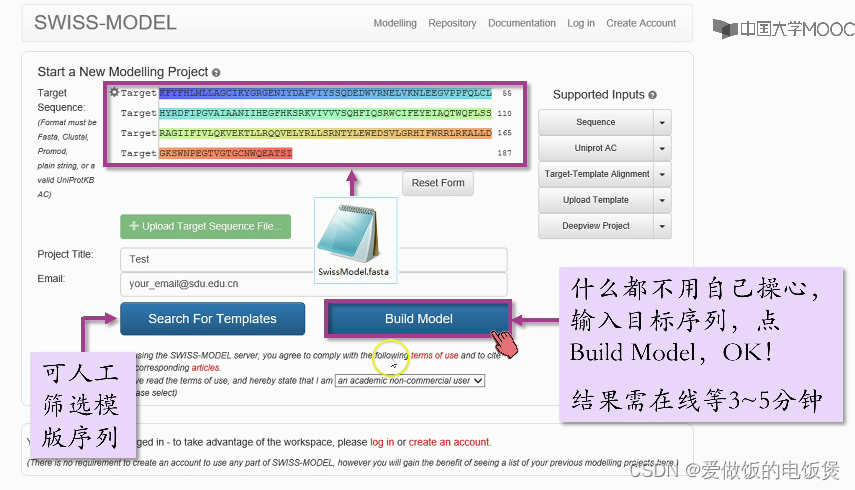
Task: Open the Documentation menu
Action: click(522, 23)
